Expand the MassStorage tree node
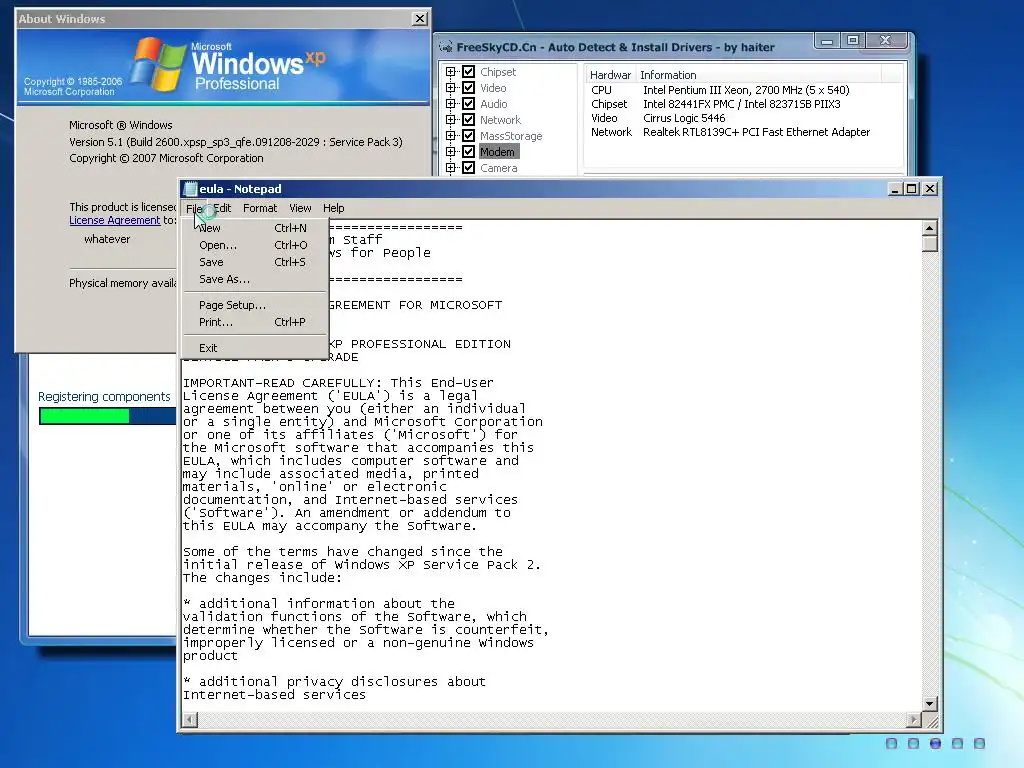1024x768 pixels. 451,136
